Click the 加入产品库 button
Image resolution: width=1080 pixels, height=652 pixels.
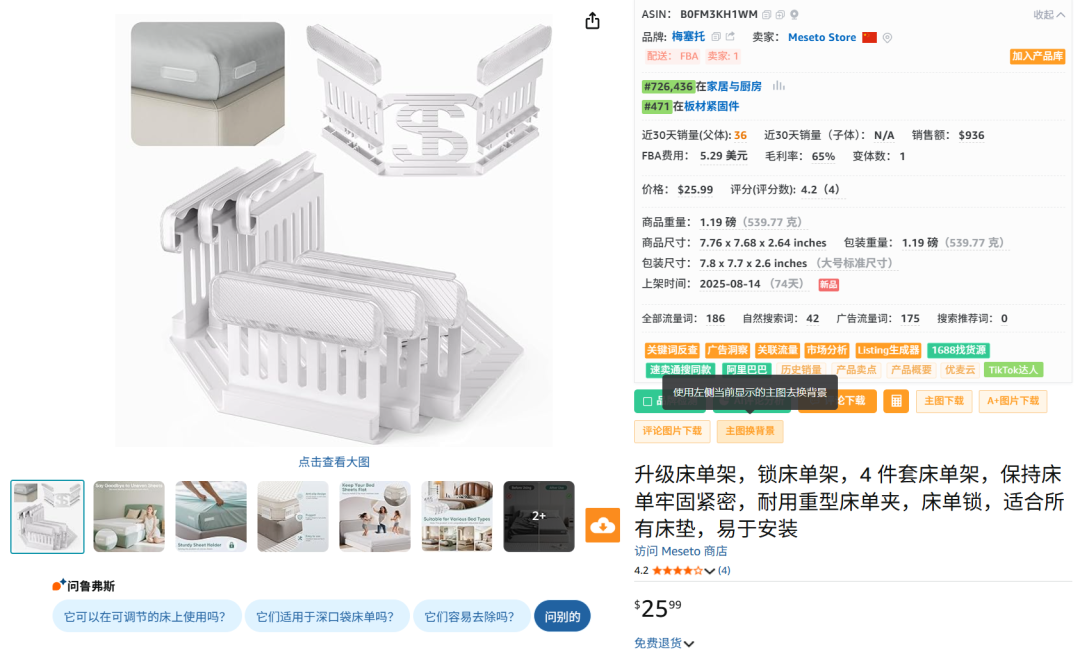(x=1037, y=56)
